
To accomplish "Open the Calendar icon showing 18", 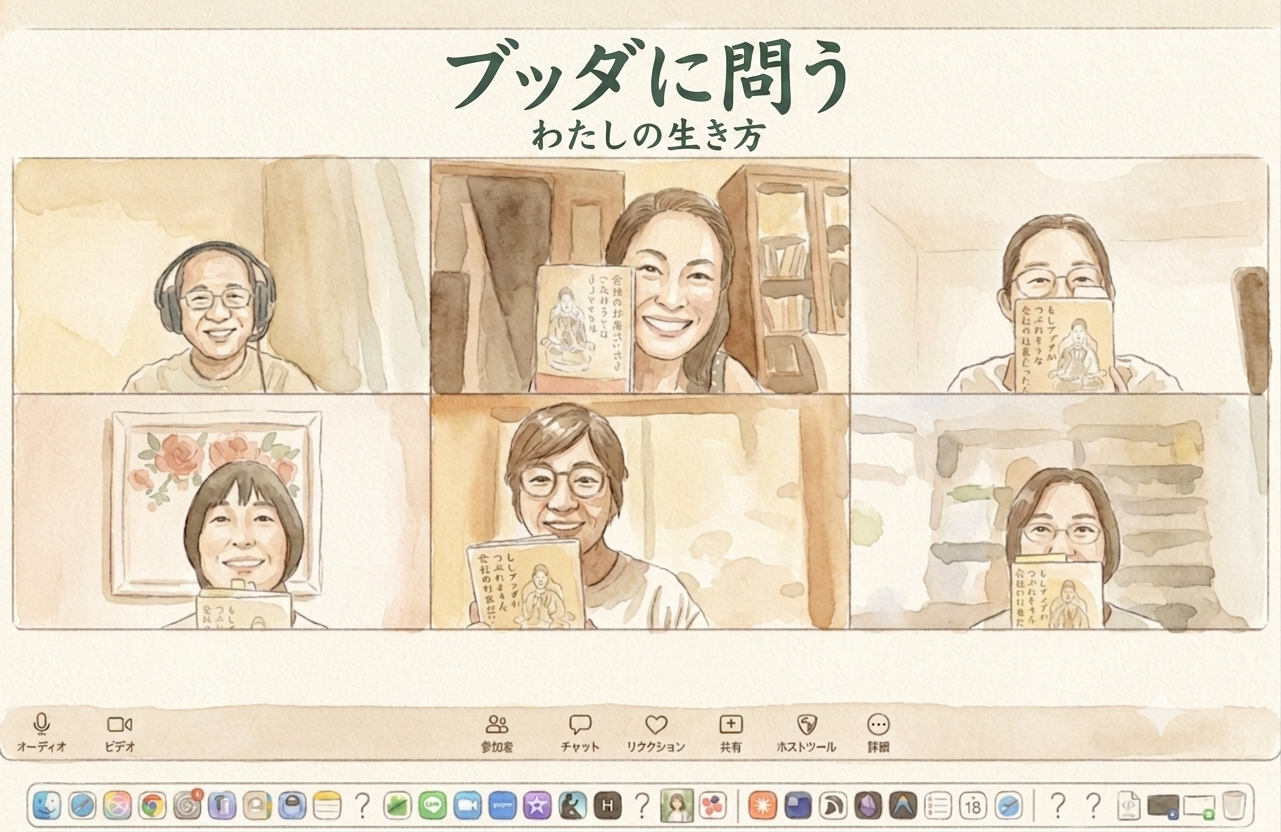I will pyautogui.click(x=973, y=805).
